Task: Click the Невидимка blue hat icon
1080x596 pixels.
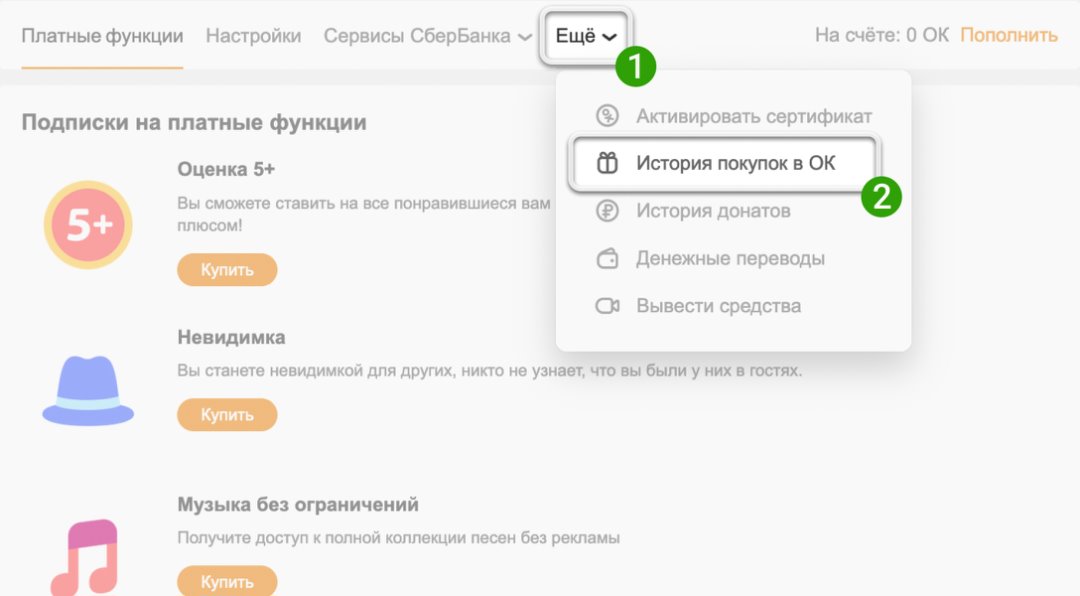Action: pyautogui.click(x=88, y=391)
